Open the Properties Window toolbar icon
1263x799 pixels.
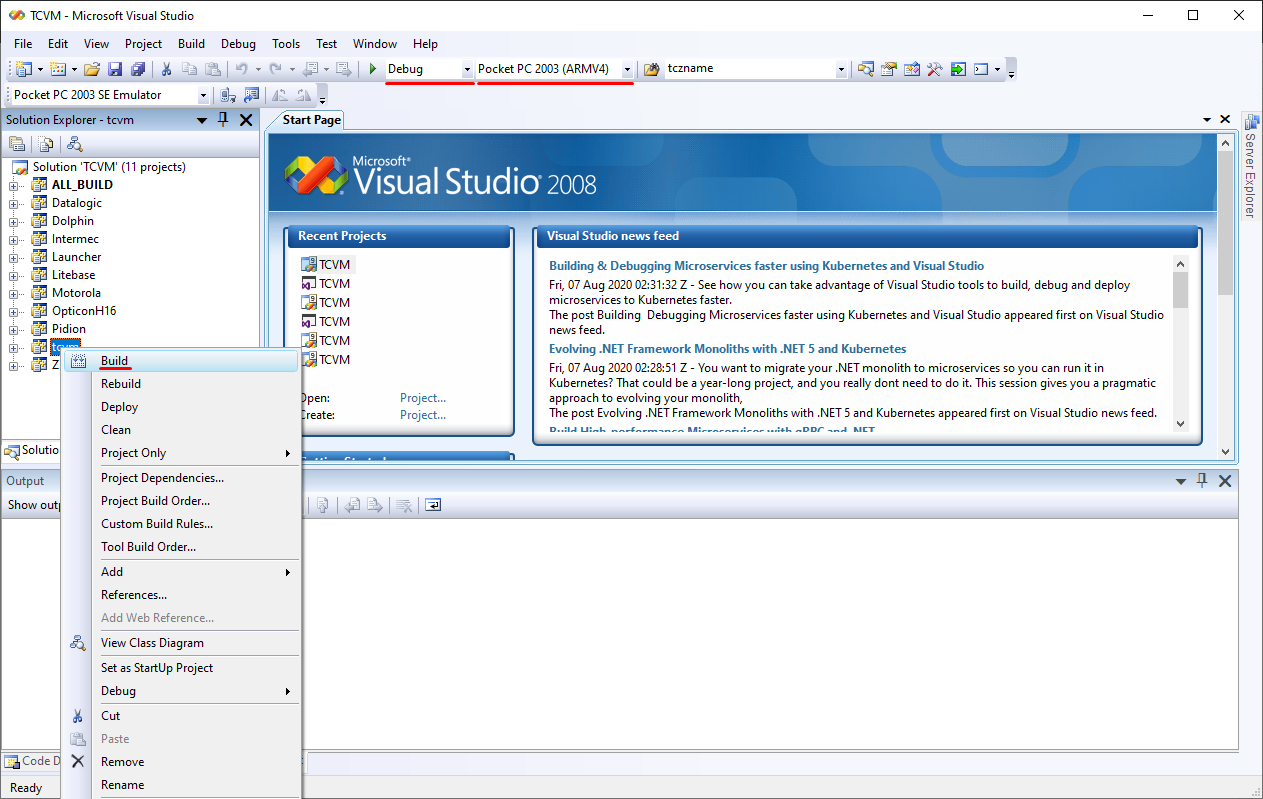889,69
